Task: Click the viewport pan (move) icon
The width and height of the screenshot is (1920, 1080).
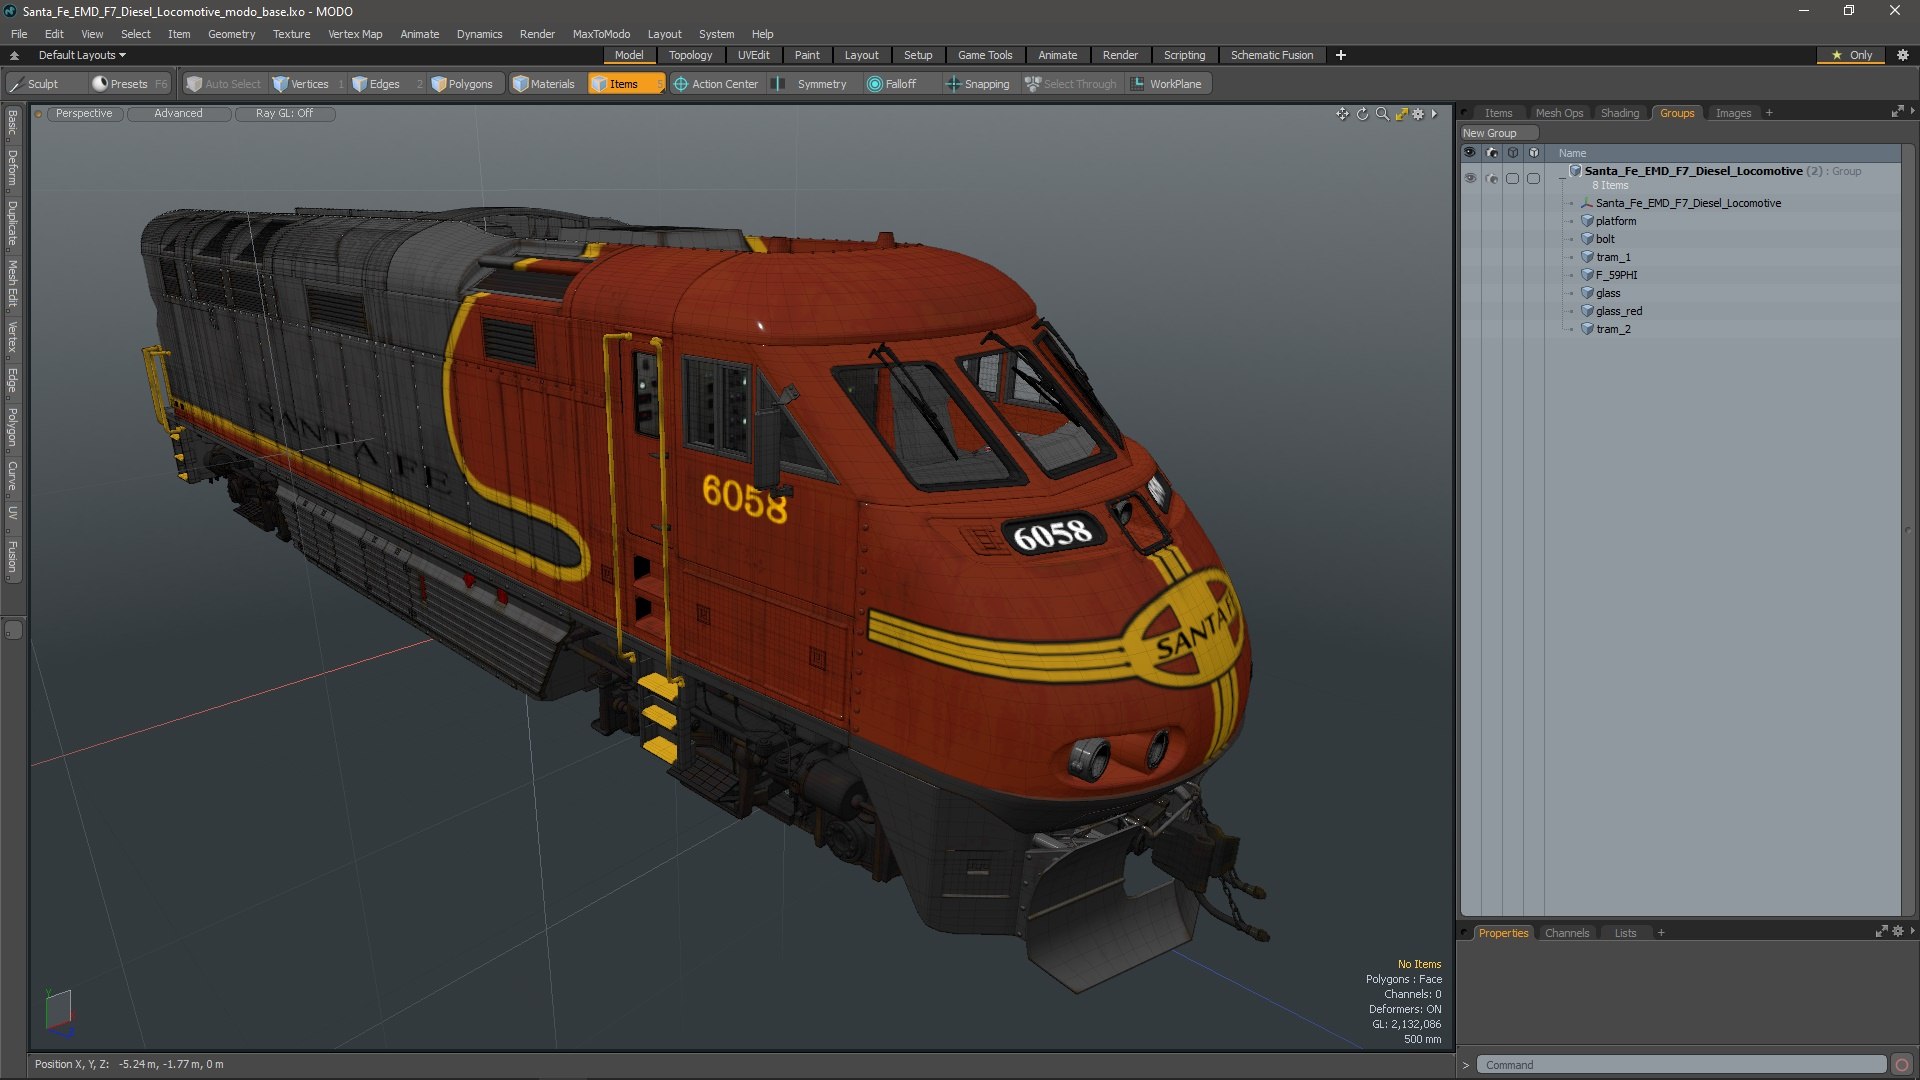Action: click(x=1342, y=114)
